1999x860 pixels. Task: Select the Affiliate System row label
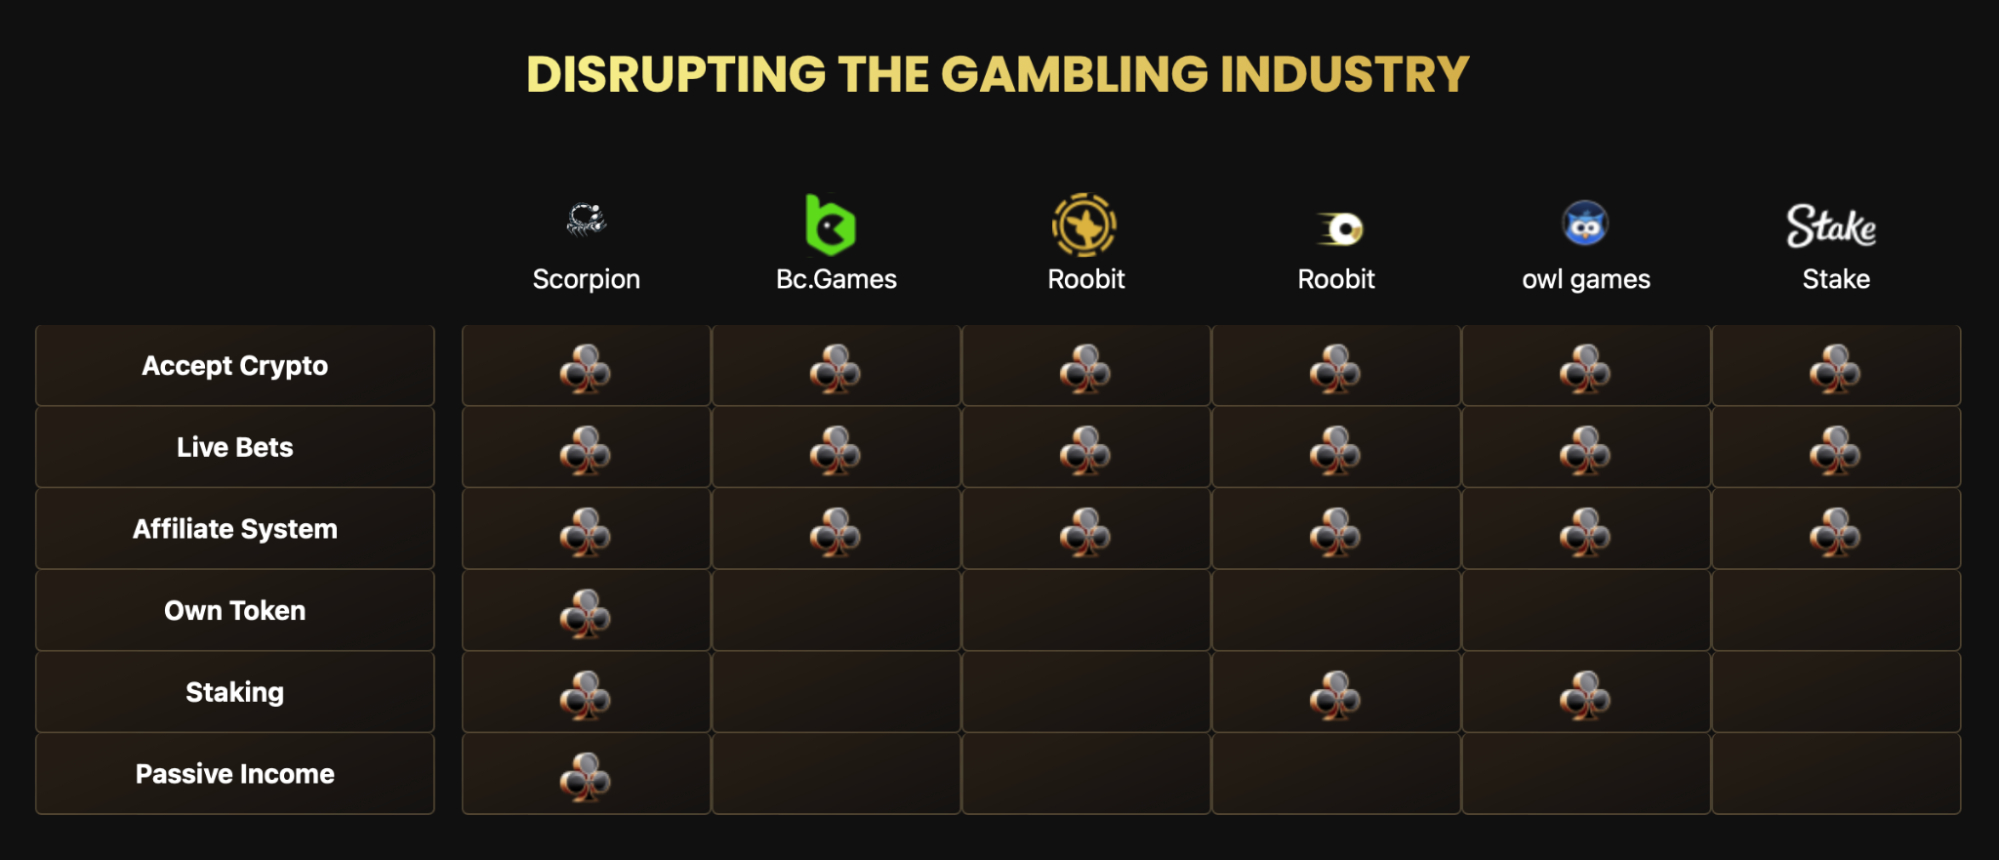[235, 529]
